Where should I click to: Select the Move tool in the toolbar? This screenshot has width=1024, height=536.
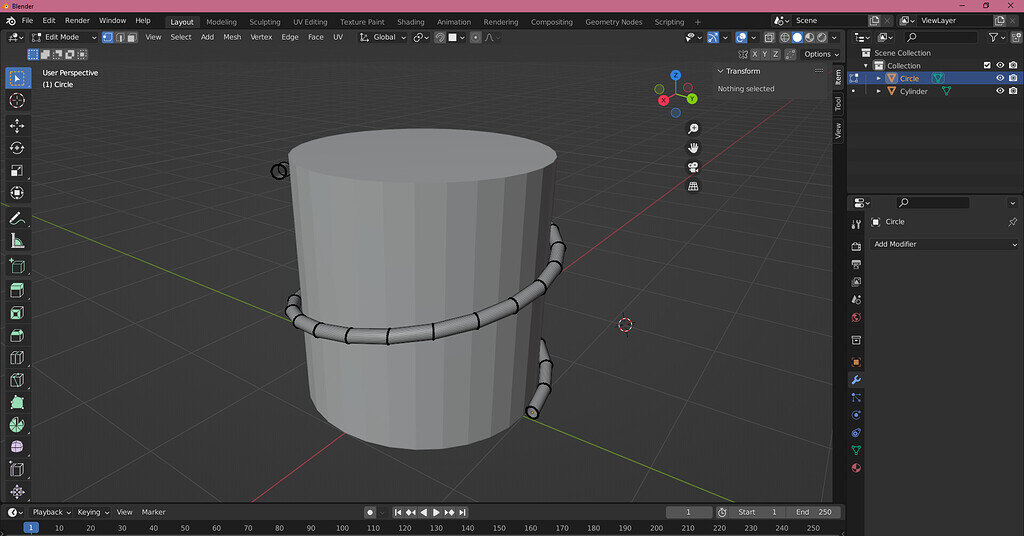coord(17,125)
